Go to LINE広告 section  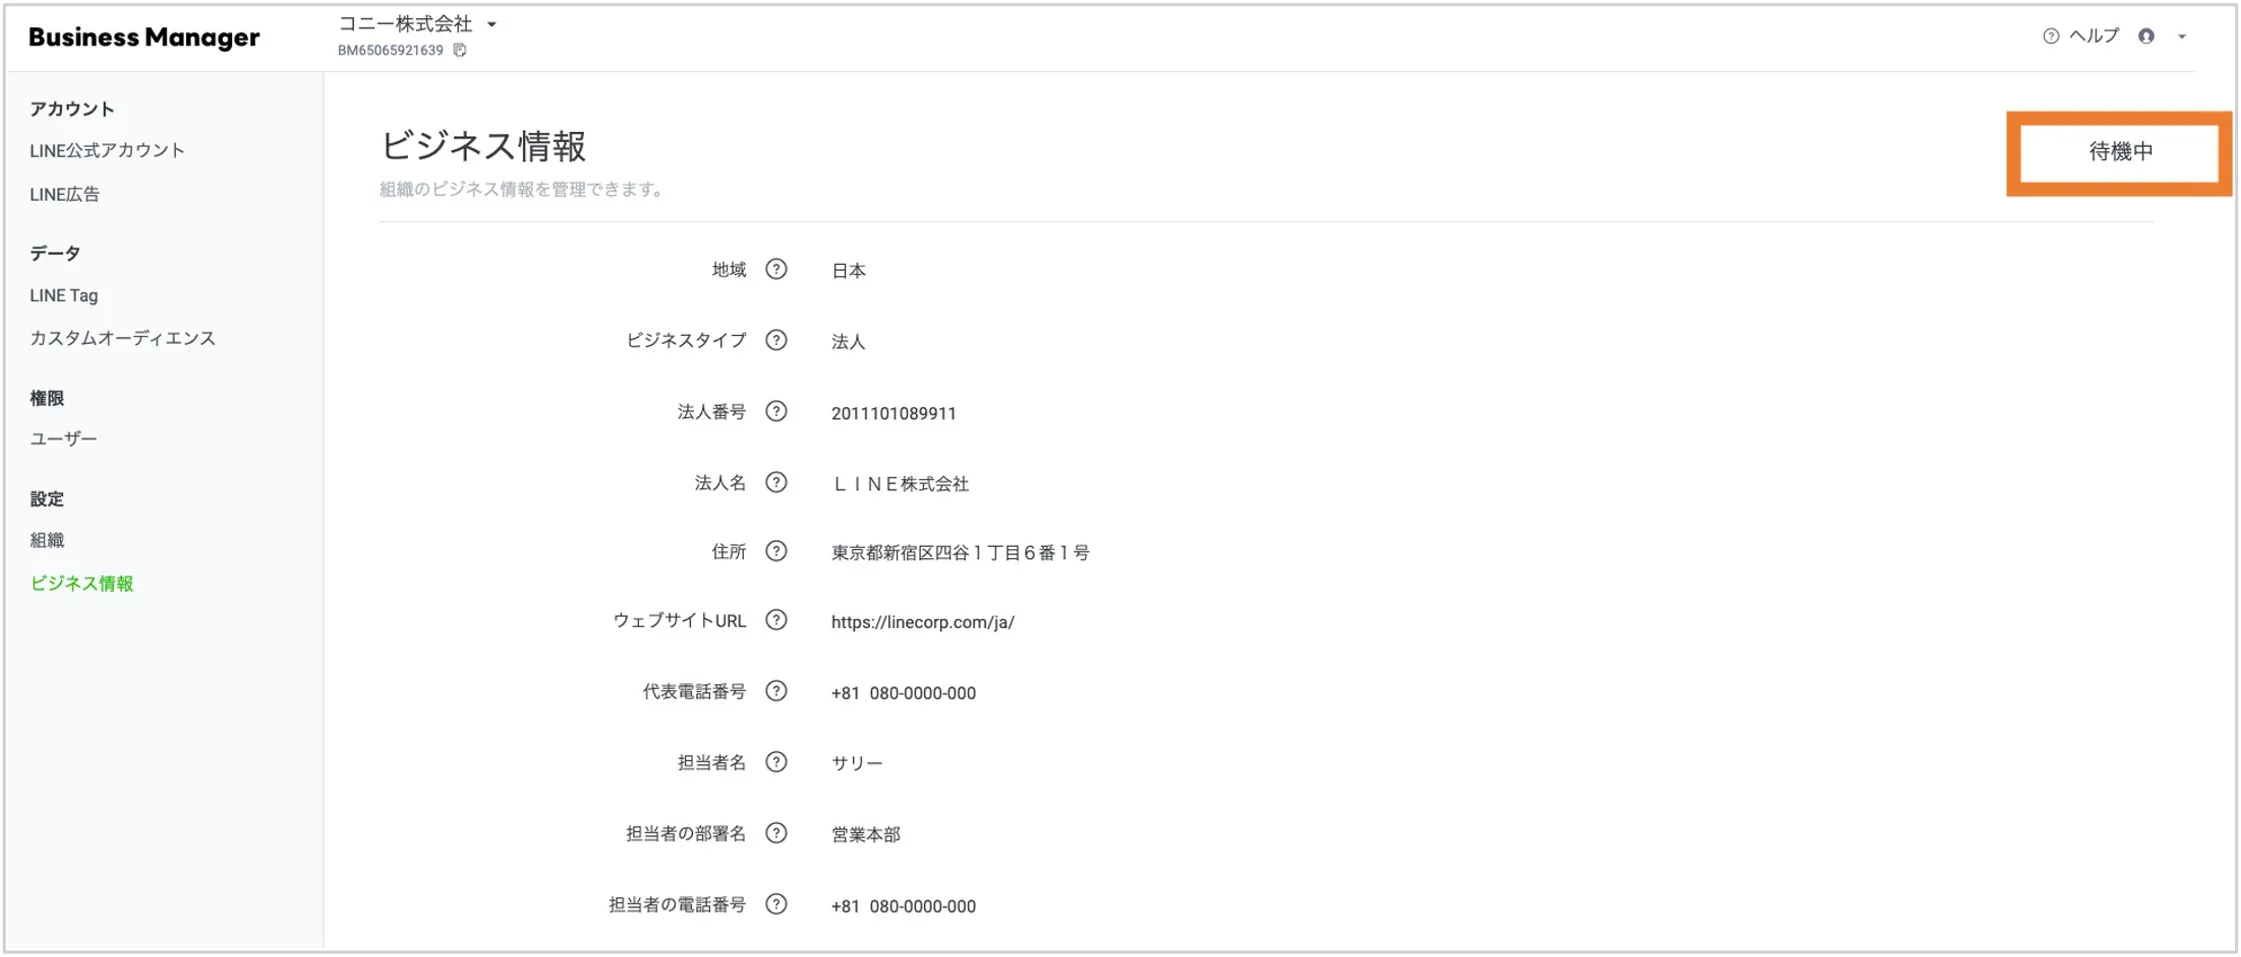coord(65,194)
